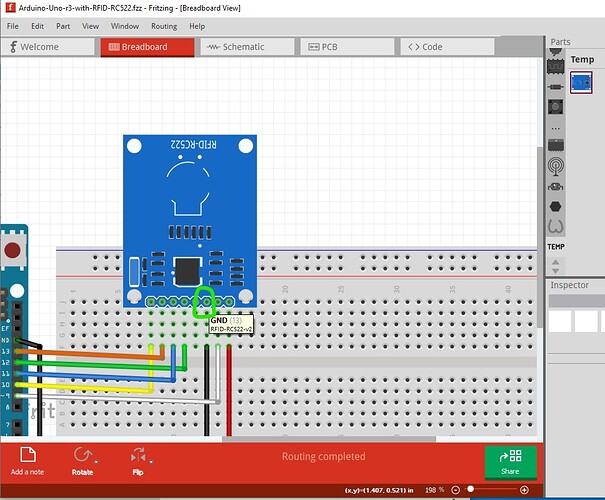
Task: Select the Breadboard view tab
Action: [x=147, y=47]
